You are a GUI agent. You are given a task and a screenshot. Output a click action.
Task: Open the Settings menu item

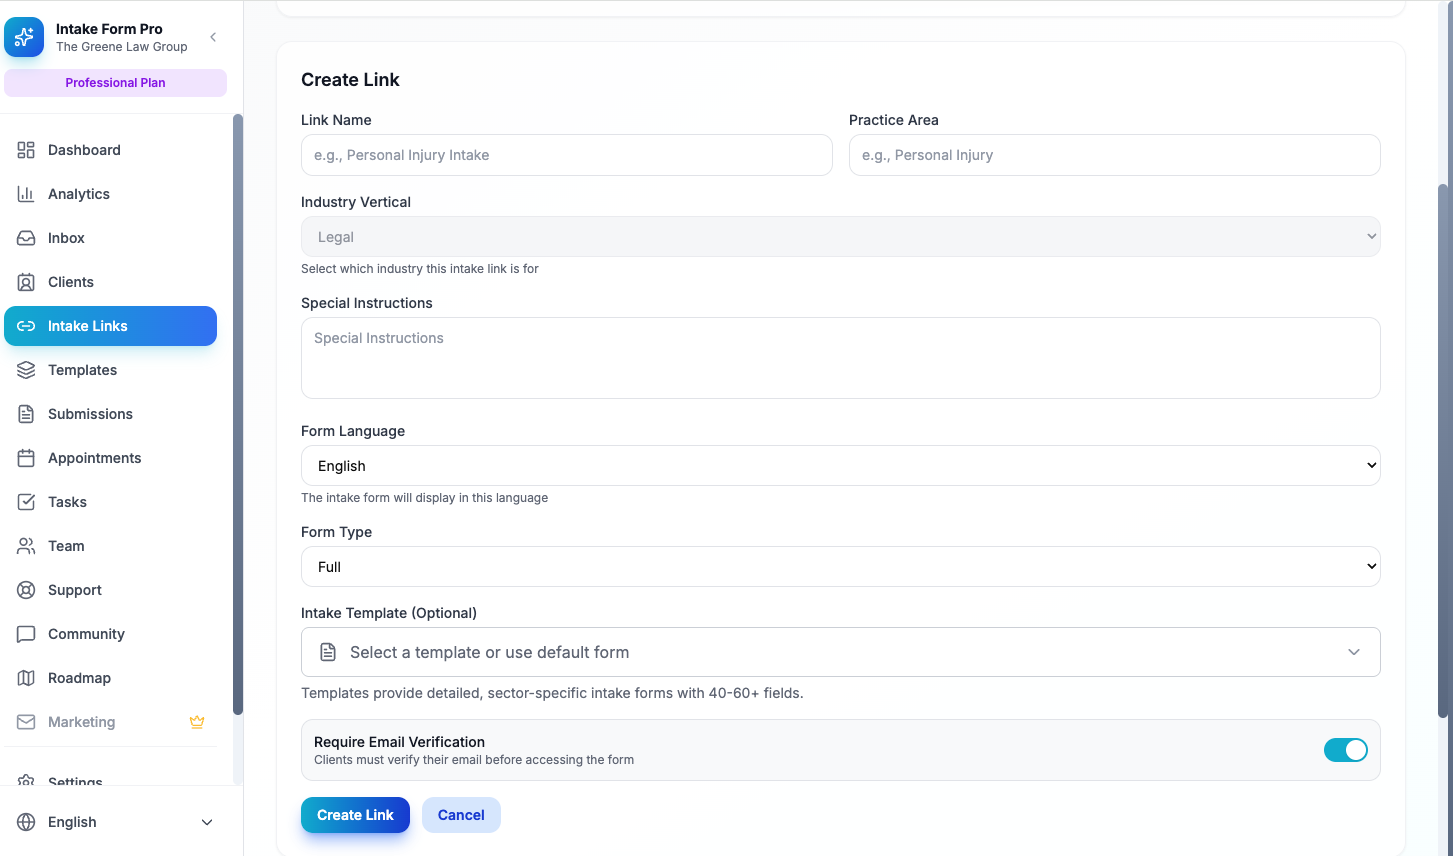[x=74, y=781]
